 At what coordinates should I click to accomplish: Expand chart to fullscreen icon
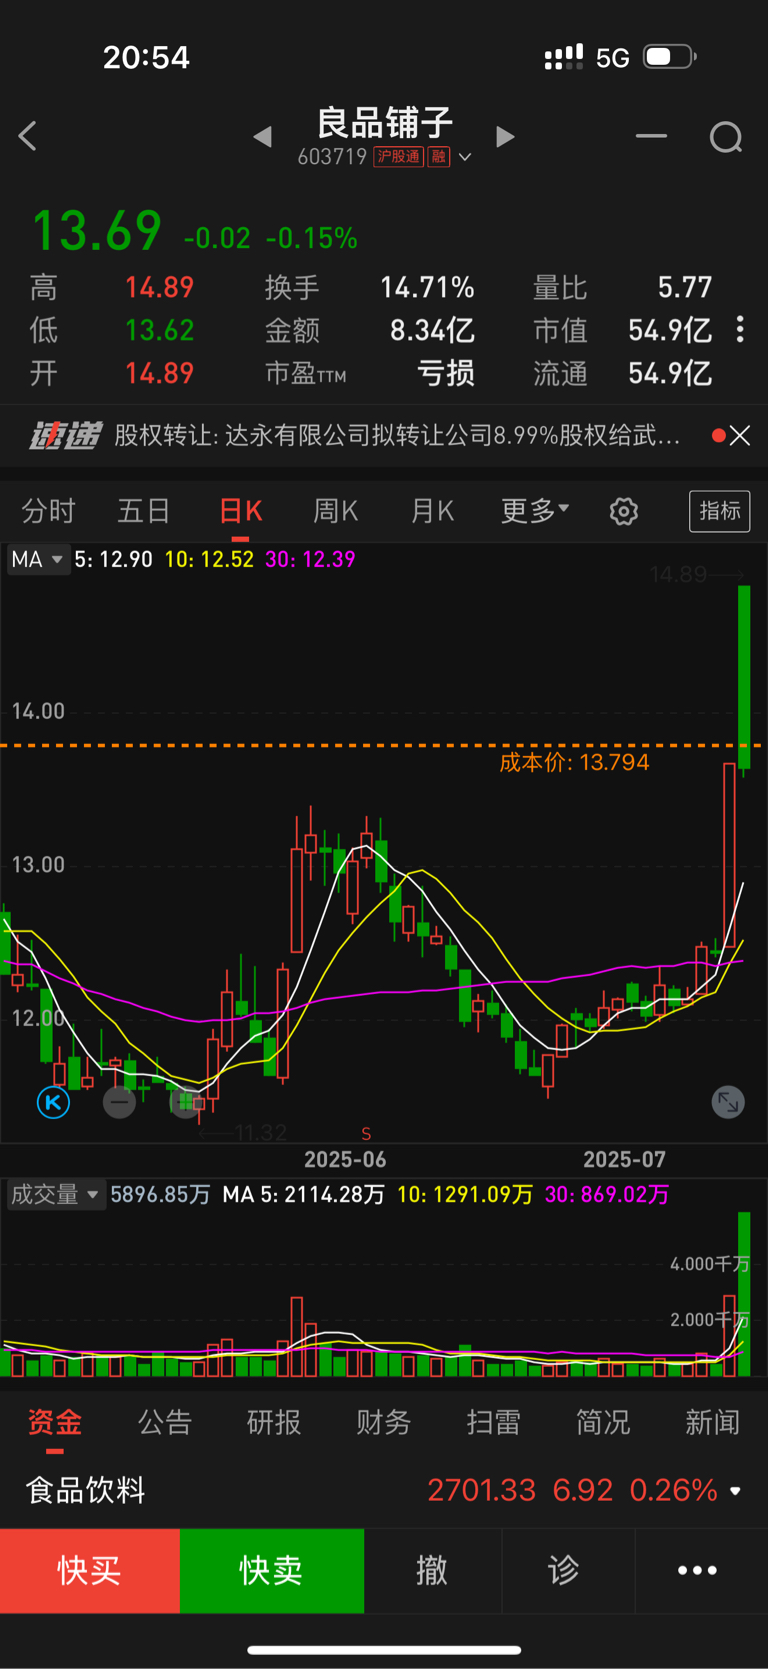(728, 1103)
